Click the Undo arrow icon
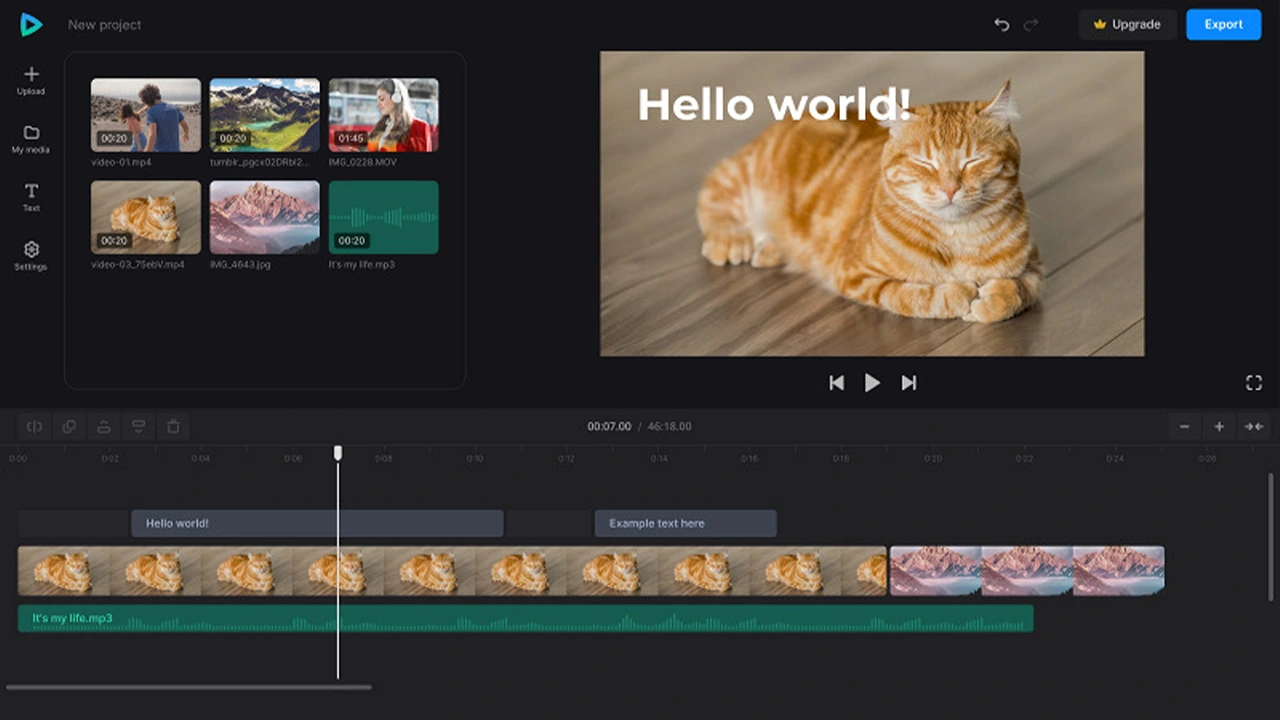This screenshot has height=720, width=1280. click(1001, 25)
